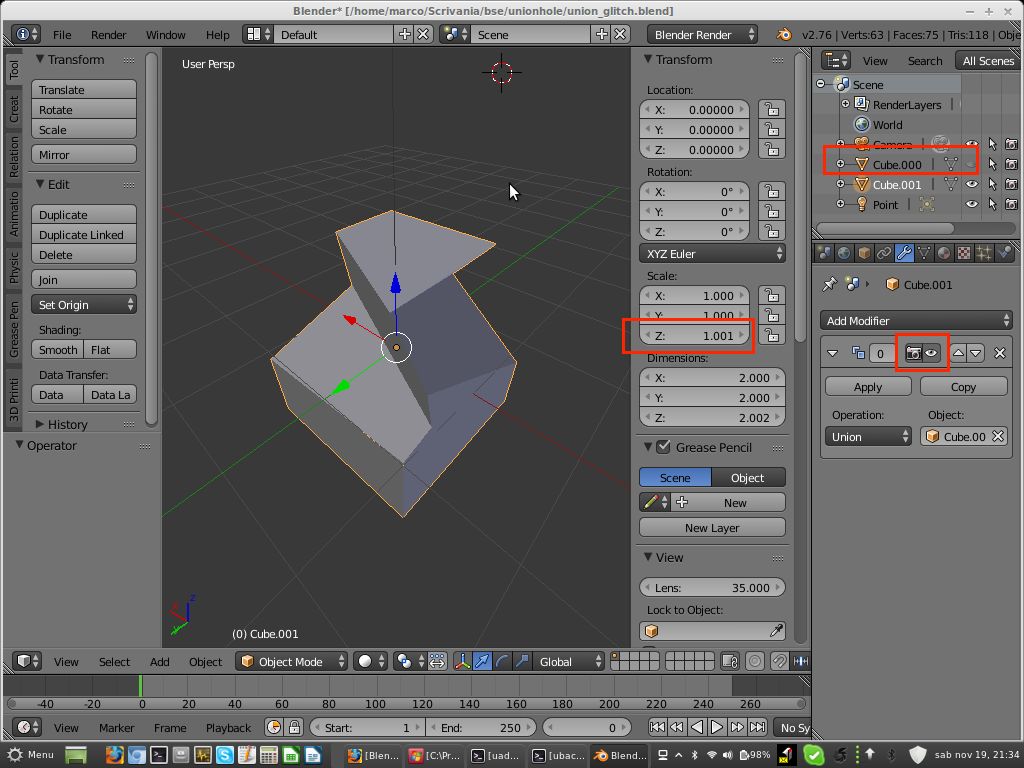Toggle Point lamp visibility eye in outliner
Image resolution: width=1024 pixels, height=768 pixels.
click(x=972, y=204)
